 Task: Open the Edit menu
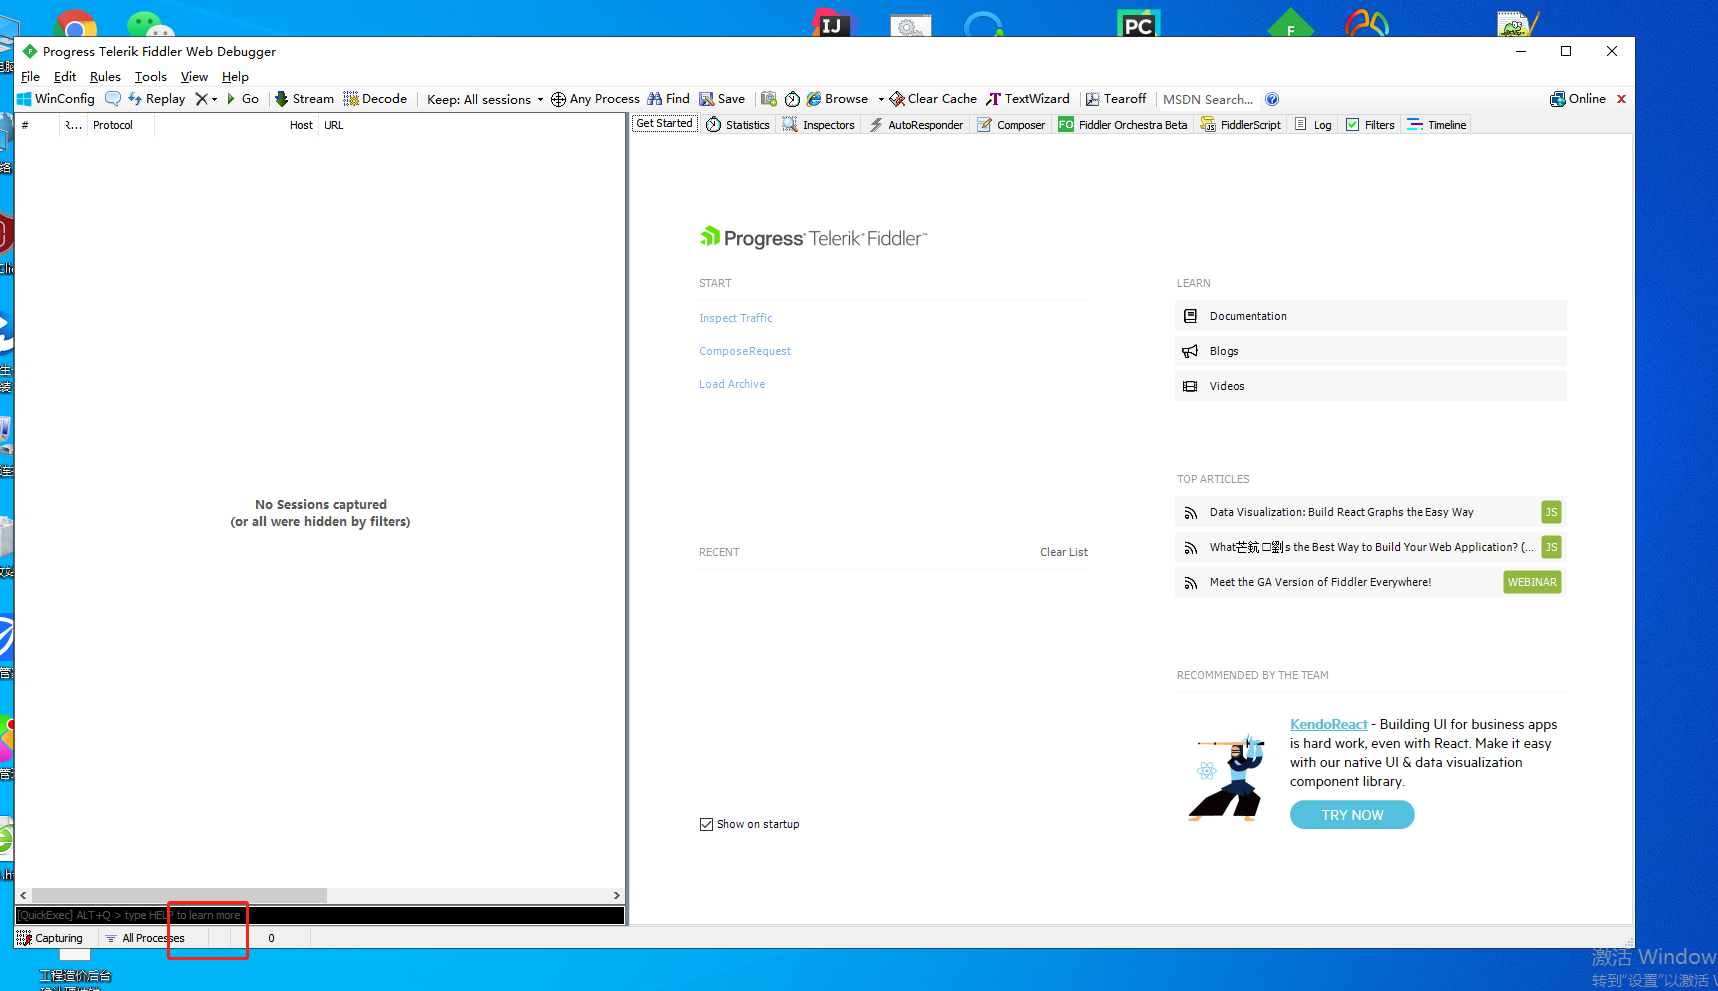click(65, 77)
